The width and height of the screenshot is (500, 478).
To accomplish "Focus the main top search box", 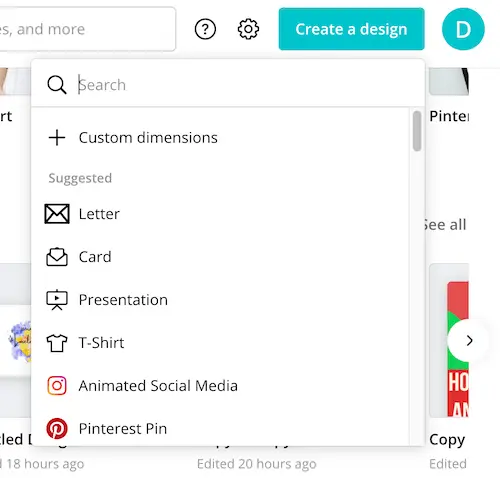I will tap(88, 29).
